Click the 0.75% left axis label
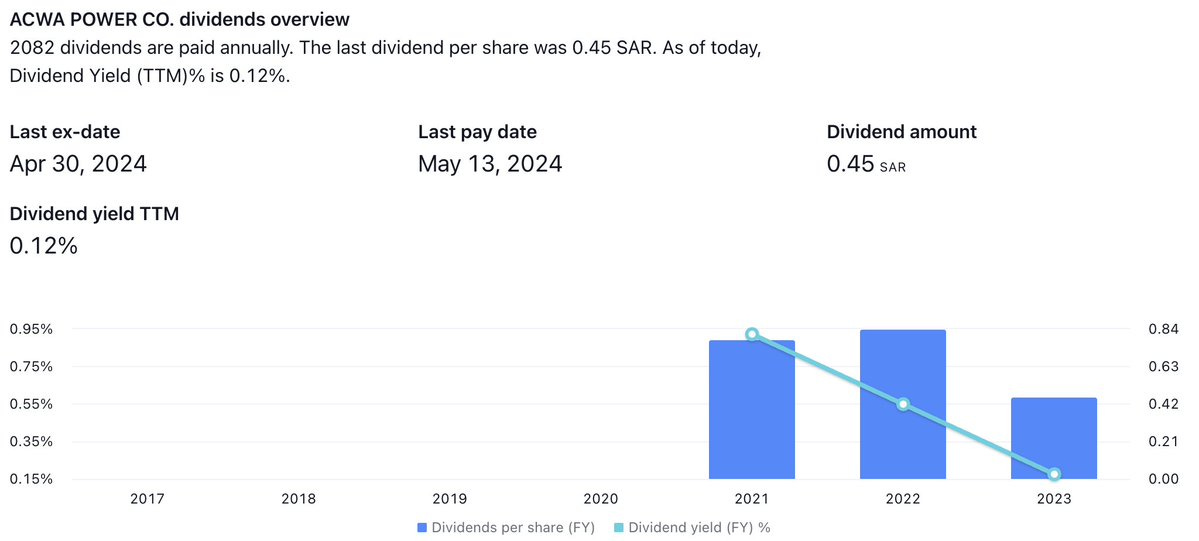This screenshot has width=1199, height=541. coord(31,367)
